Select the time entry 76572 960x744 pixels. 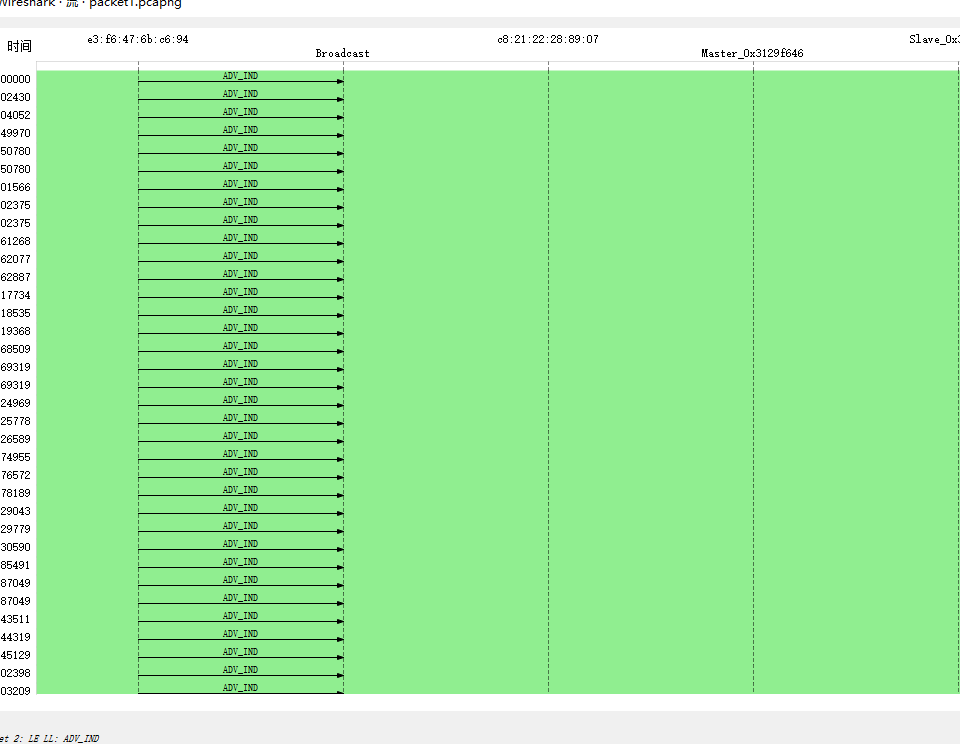click(15, 475)
